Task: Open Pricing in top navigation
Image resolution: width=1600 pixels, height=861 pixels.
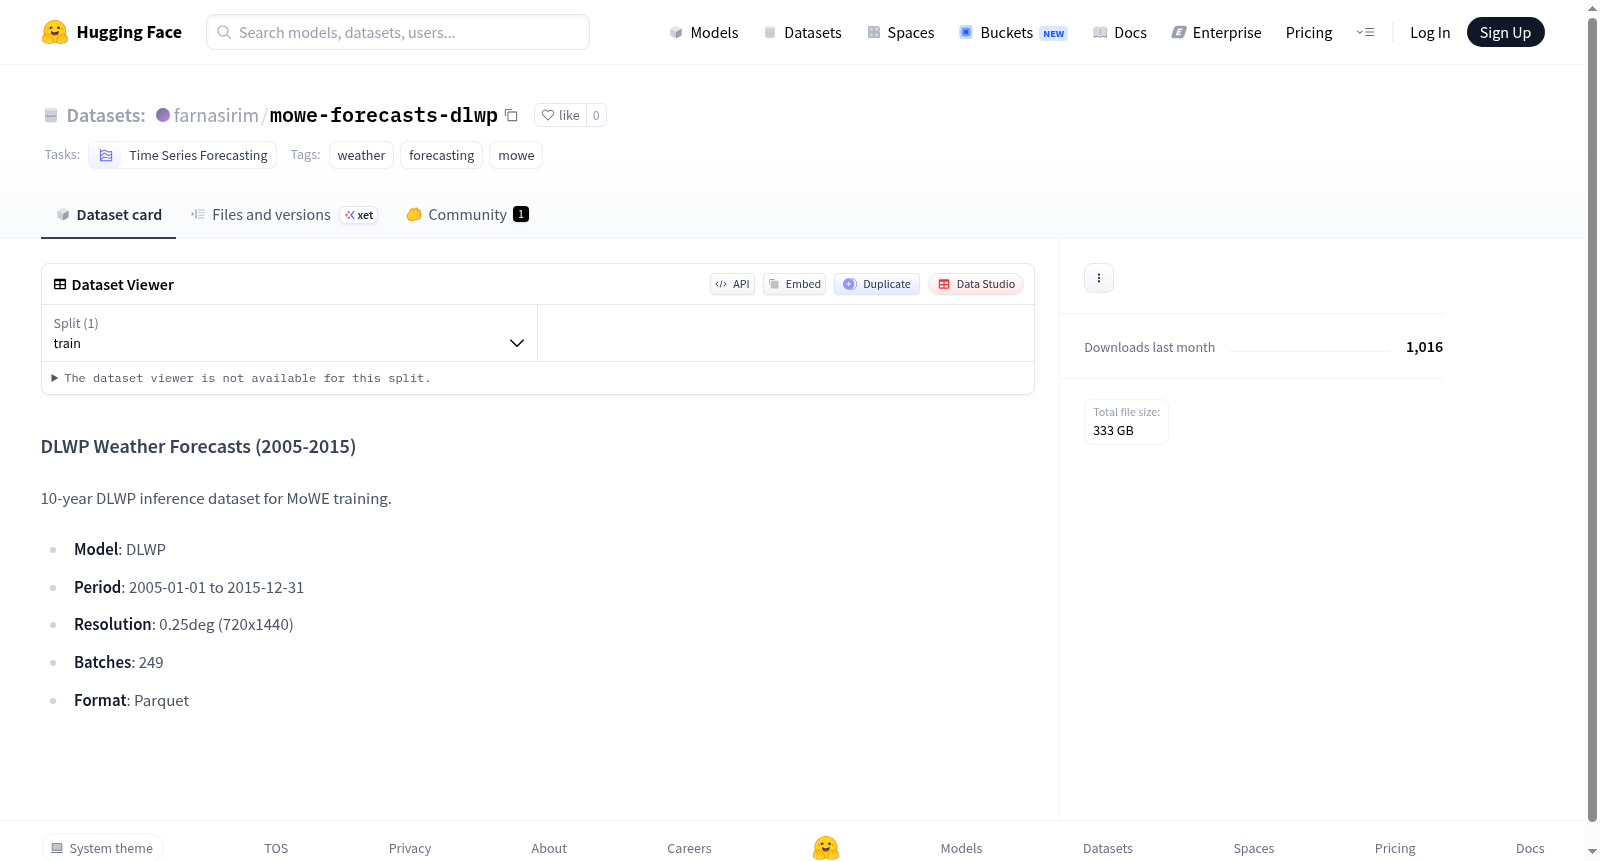Action: (x=1309, y=32)
